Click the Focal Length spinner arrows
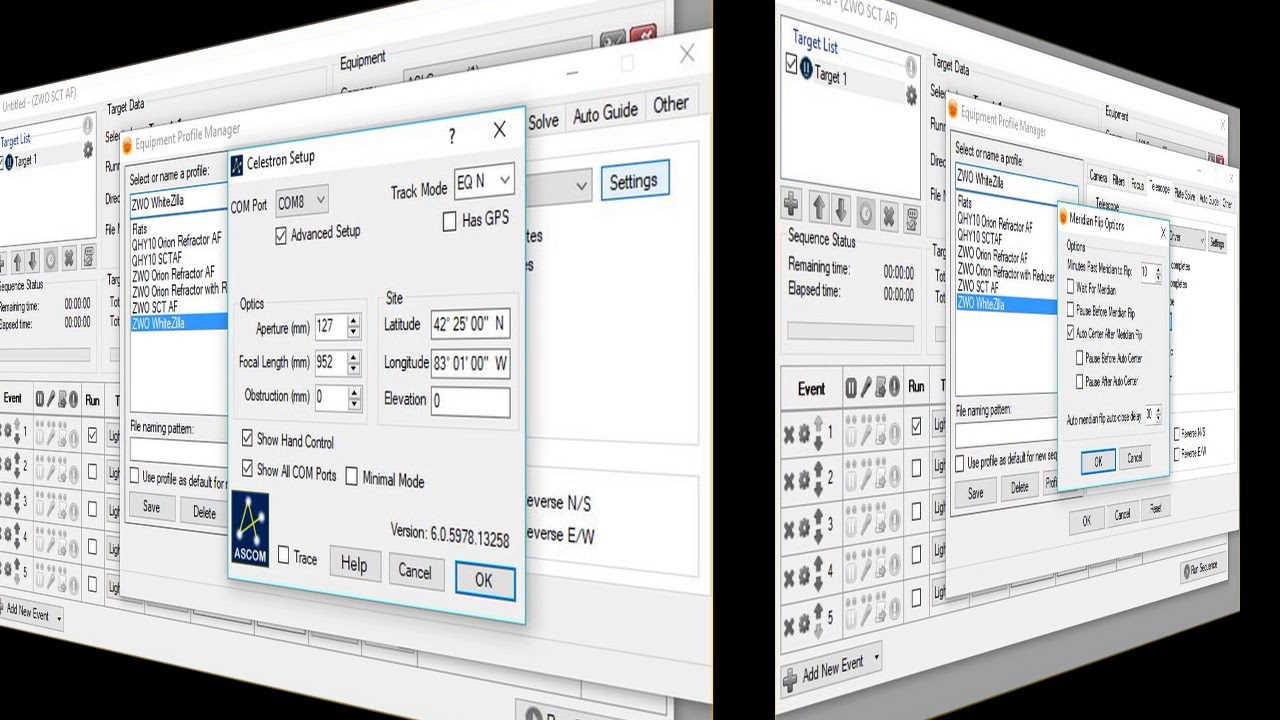 354,362
